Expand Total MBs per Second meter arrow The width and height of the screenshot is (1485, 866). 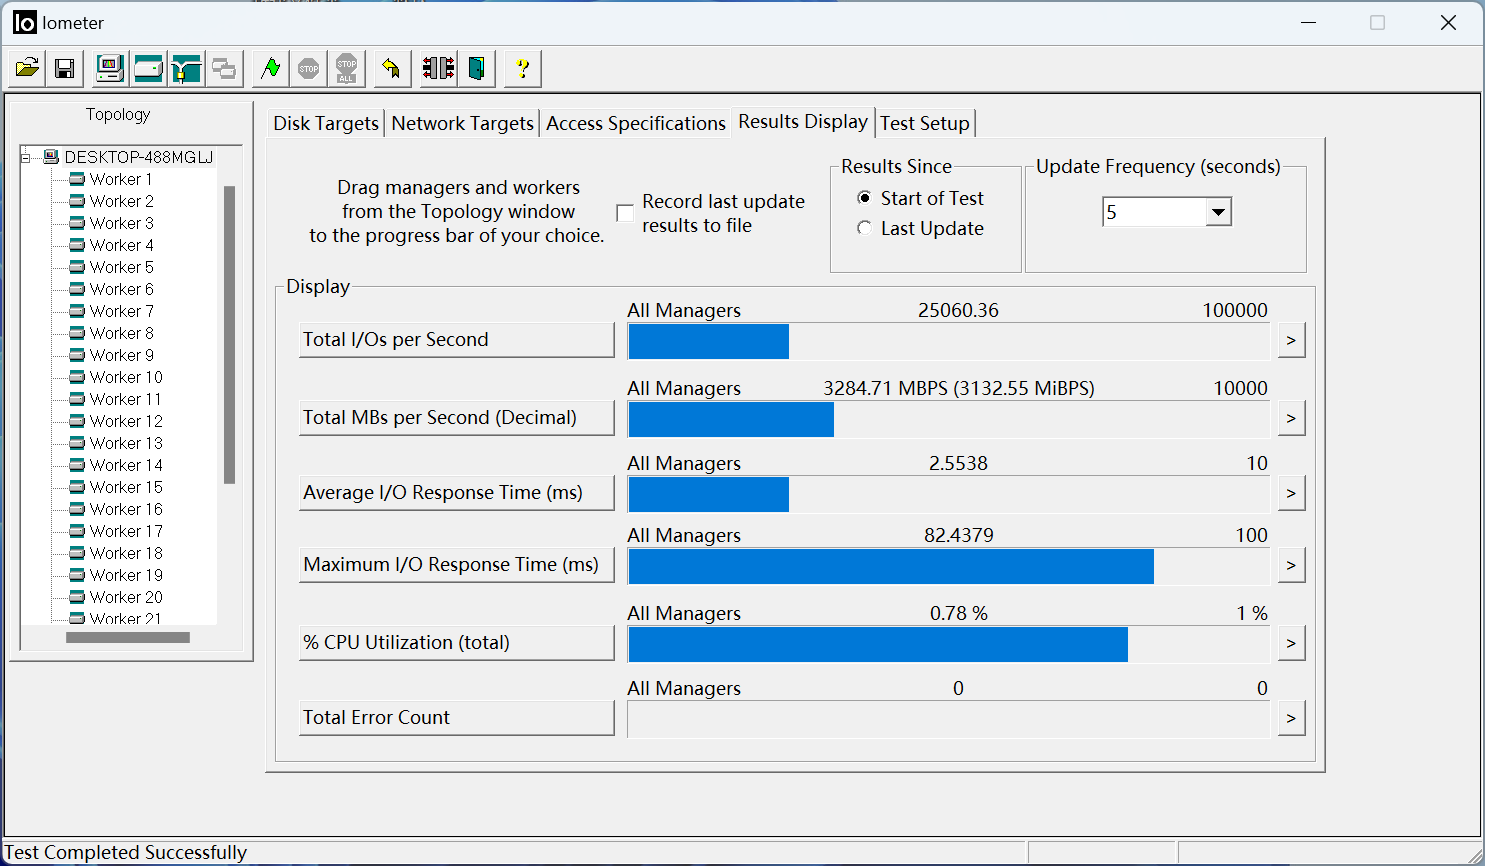click(x=1291, y=418)
